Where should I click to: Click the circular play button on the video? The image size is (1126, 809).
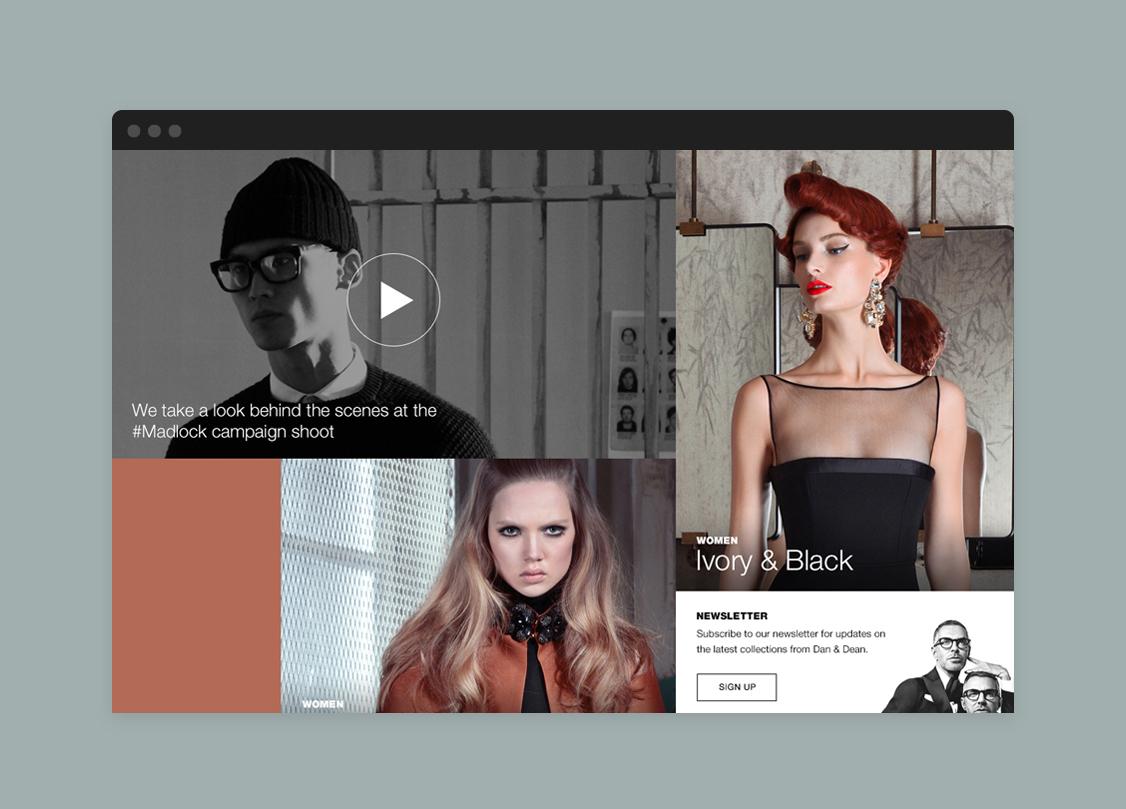[393, 300]
